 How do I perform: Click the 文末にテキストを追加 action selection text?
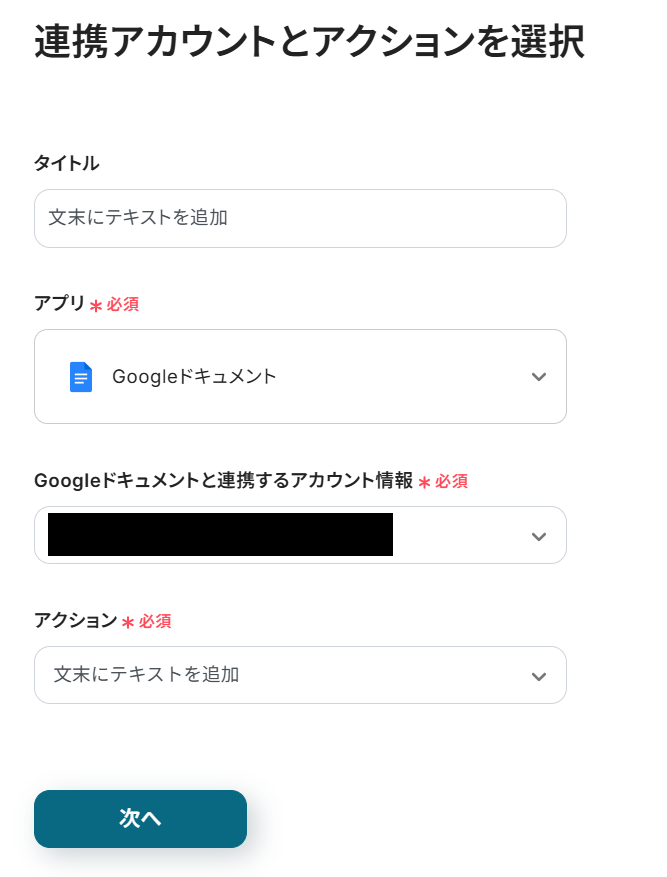(147, 675)
